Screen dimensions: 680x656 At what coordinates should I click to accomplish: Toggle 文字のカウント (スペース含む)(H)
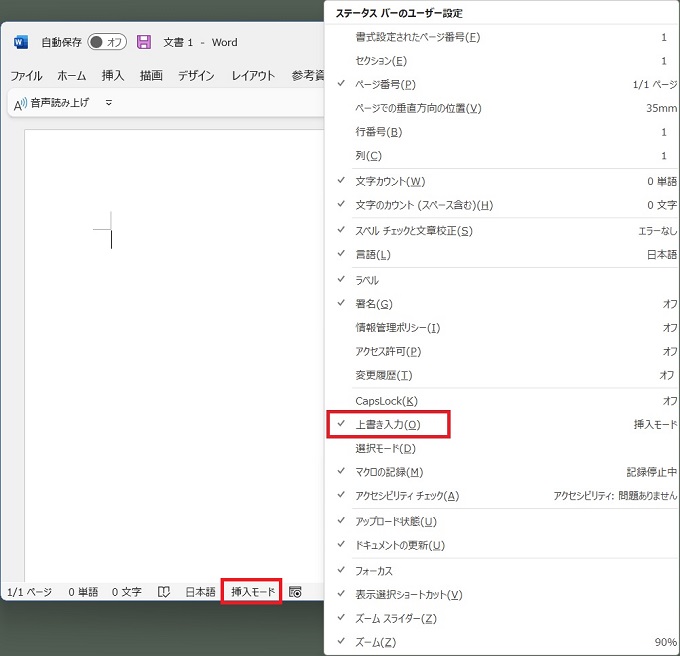[502, 205]
